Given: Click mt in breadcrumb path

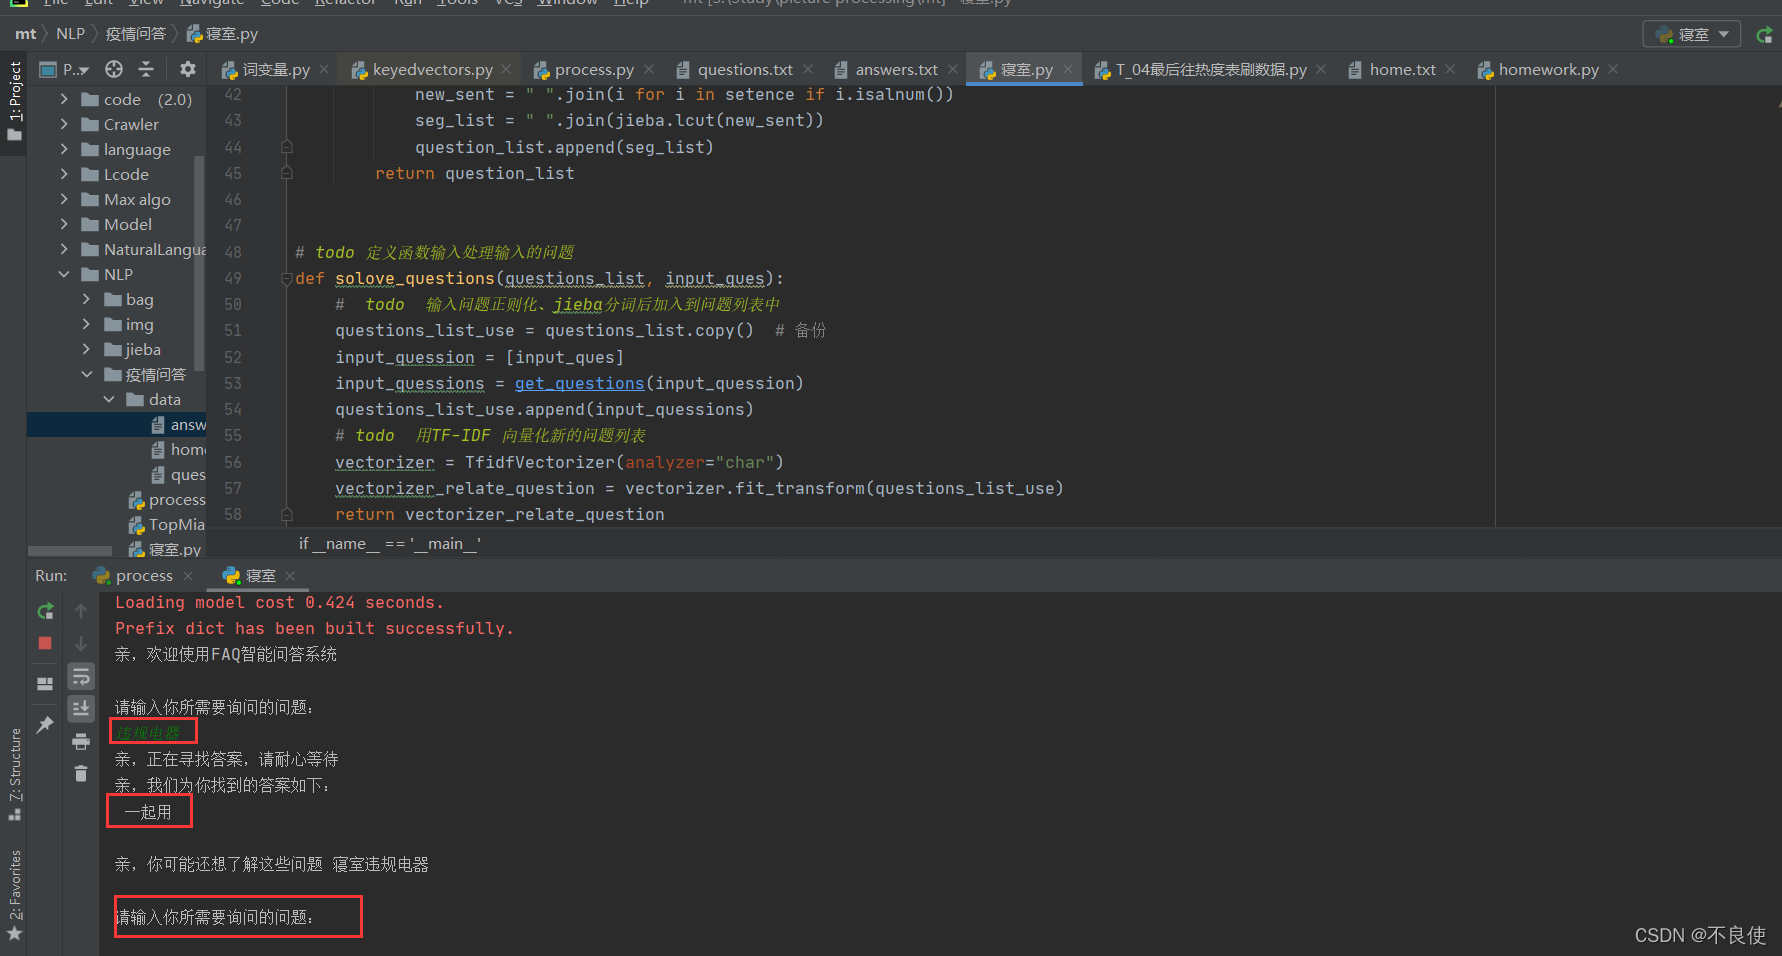Looking at the screenshot, I should point(26,33).
